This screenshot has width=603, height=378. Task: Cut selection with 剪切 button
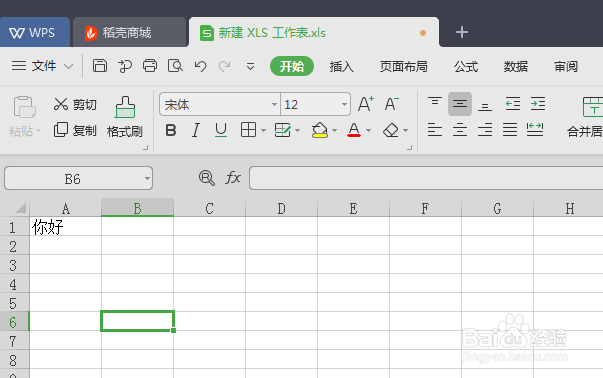(x=75, y=104)
